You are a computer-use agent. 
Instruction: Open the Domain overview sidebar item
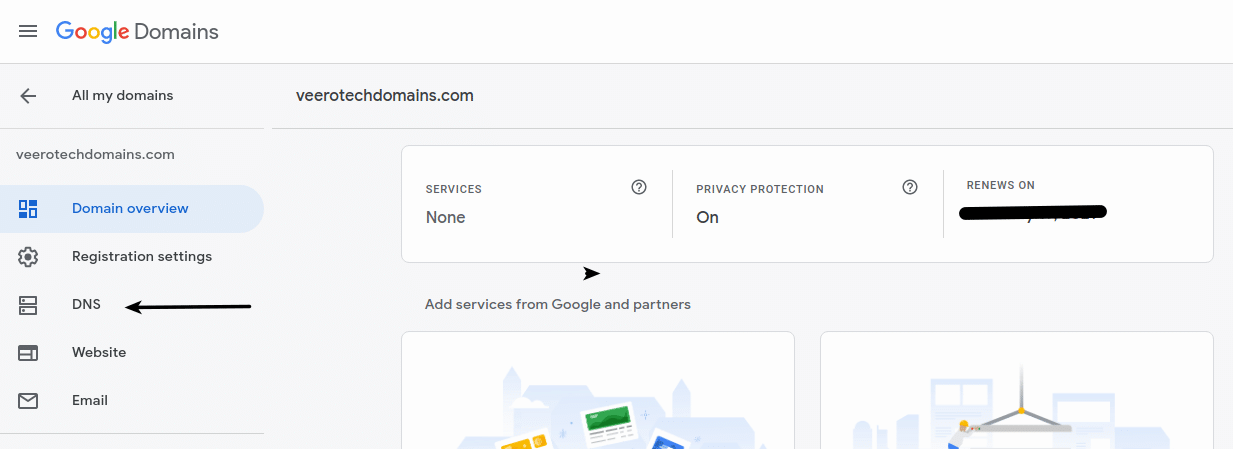tap(130, 209)
